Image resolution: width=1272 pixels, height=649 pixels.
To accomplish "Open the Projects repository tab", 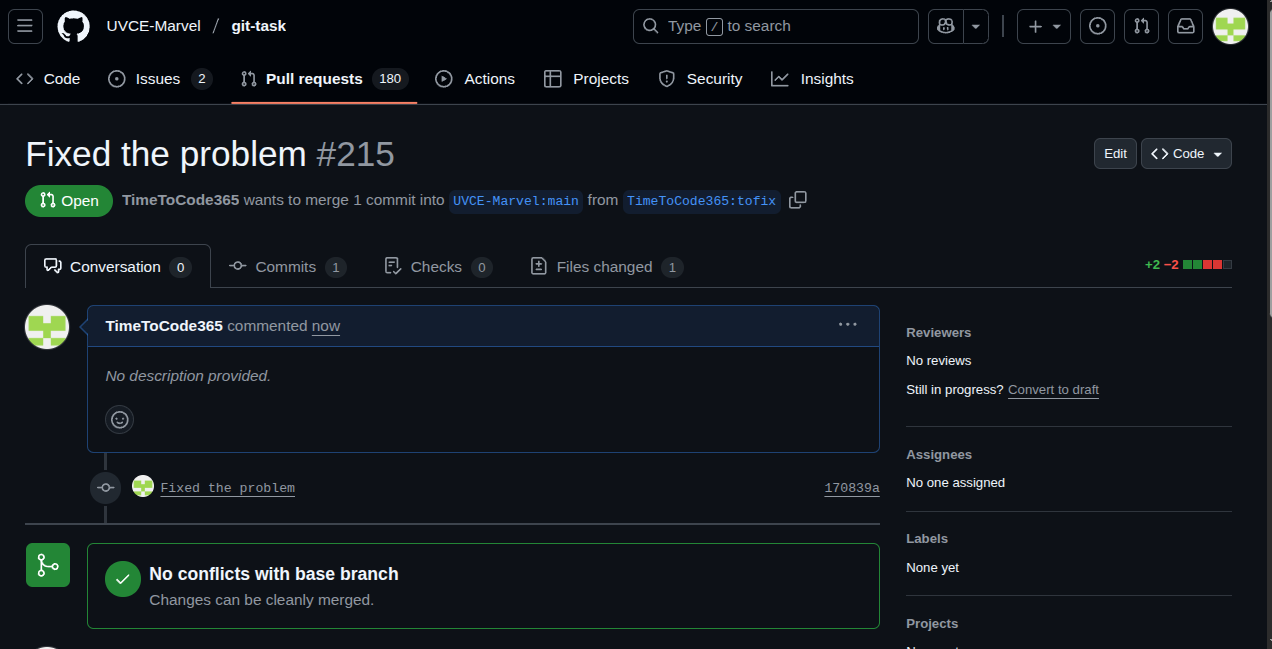I will pos(586,79).
